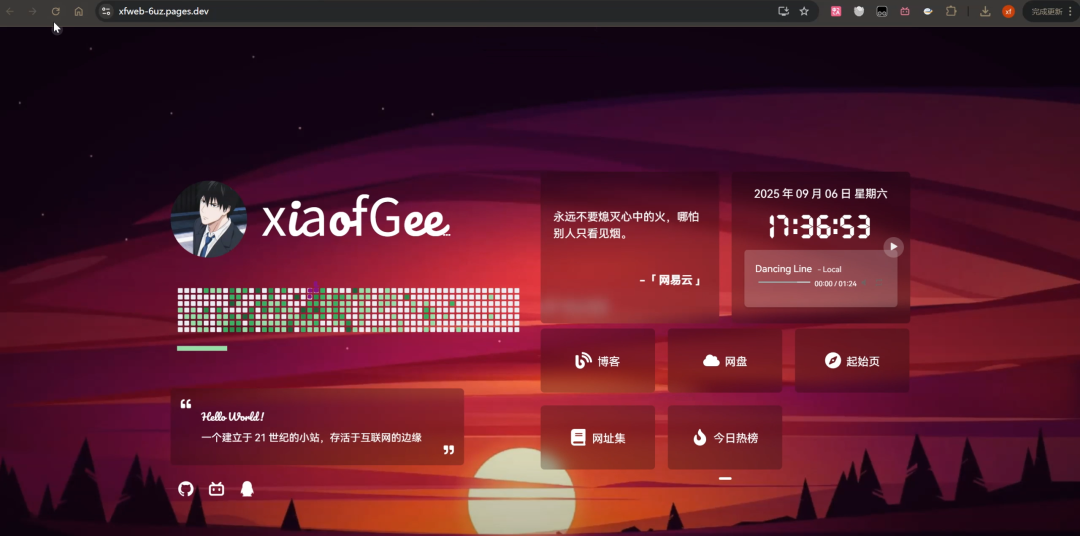
Task: Click the xiaofGee site title
Action: point(356,217)
